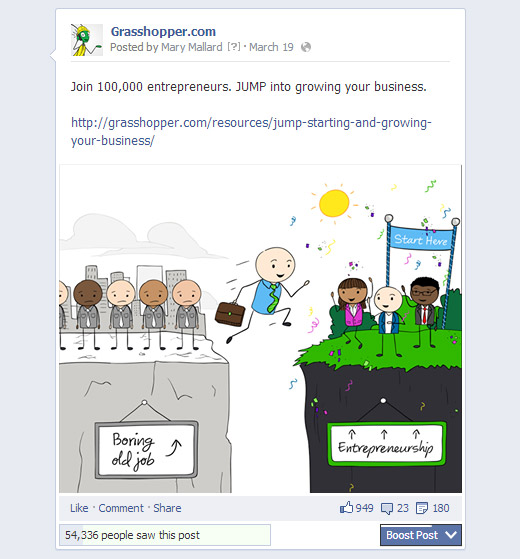Click the 180 shares number
520x559 pixels.
click(441, 508)
